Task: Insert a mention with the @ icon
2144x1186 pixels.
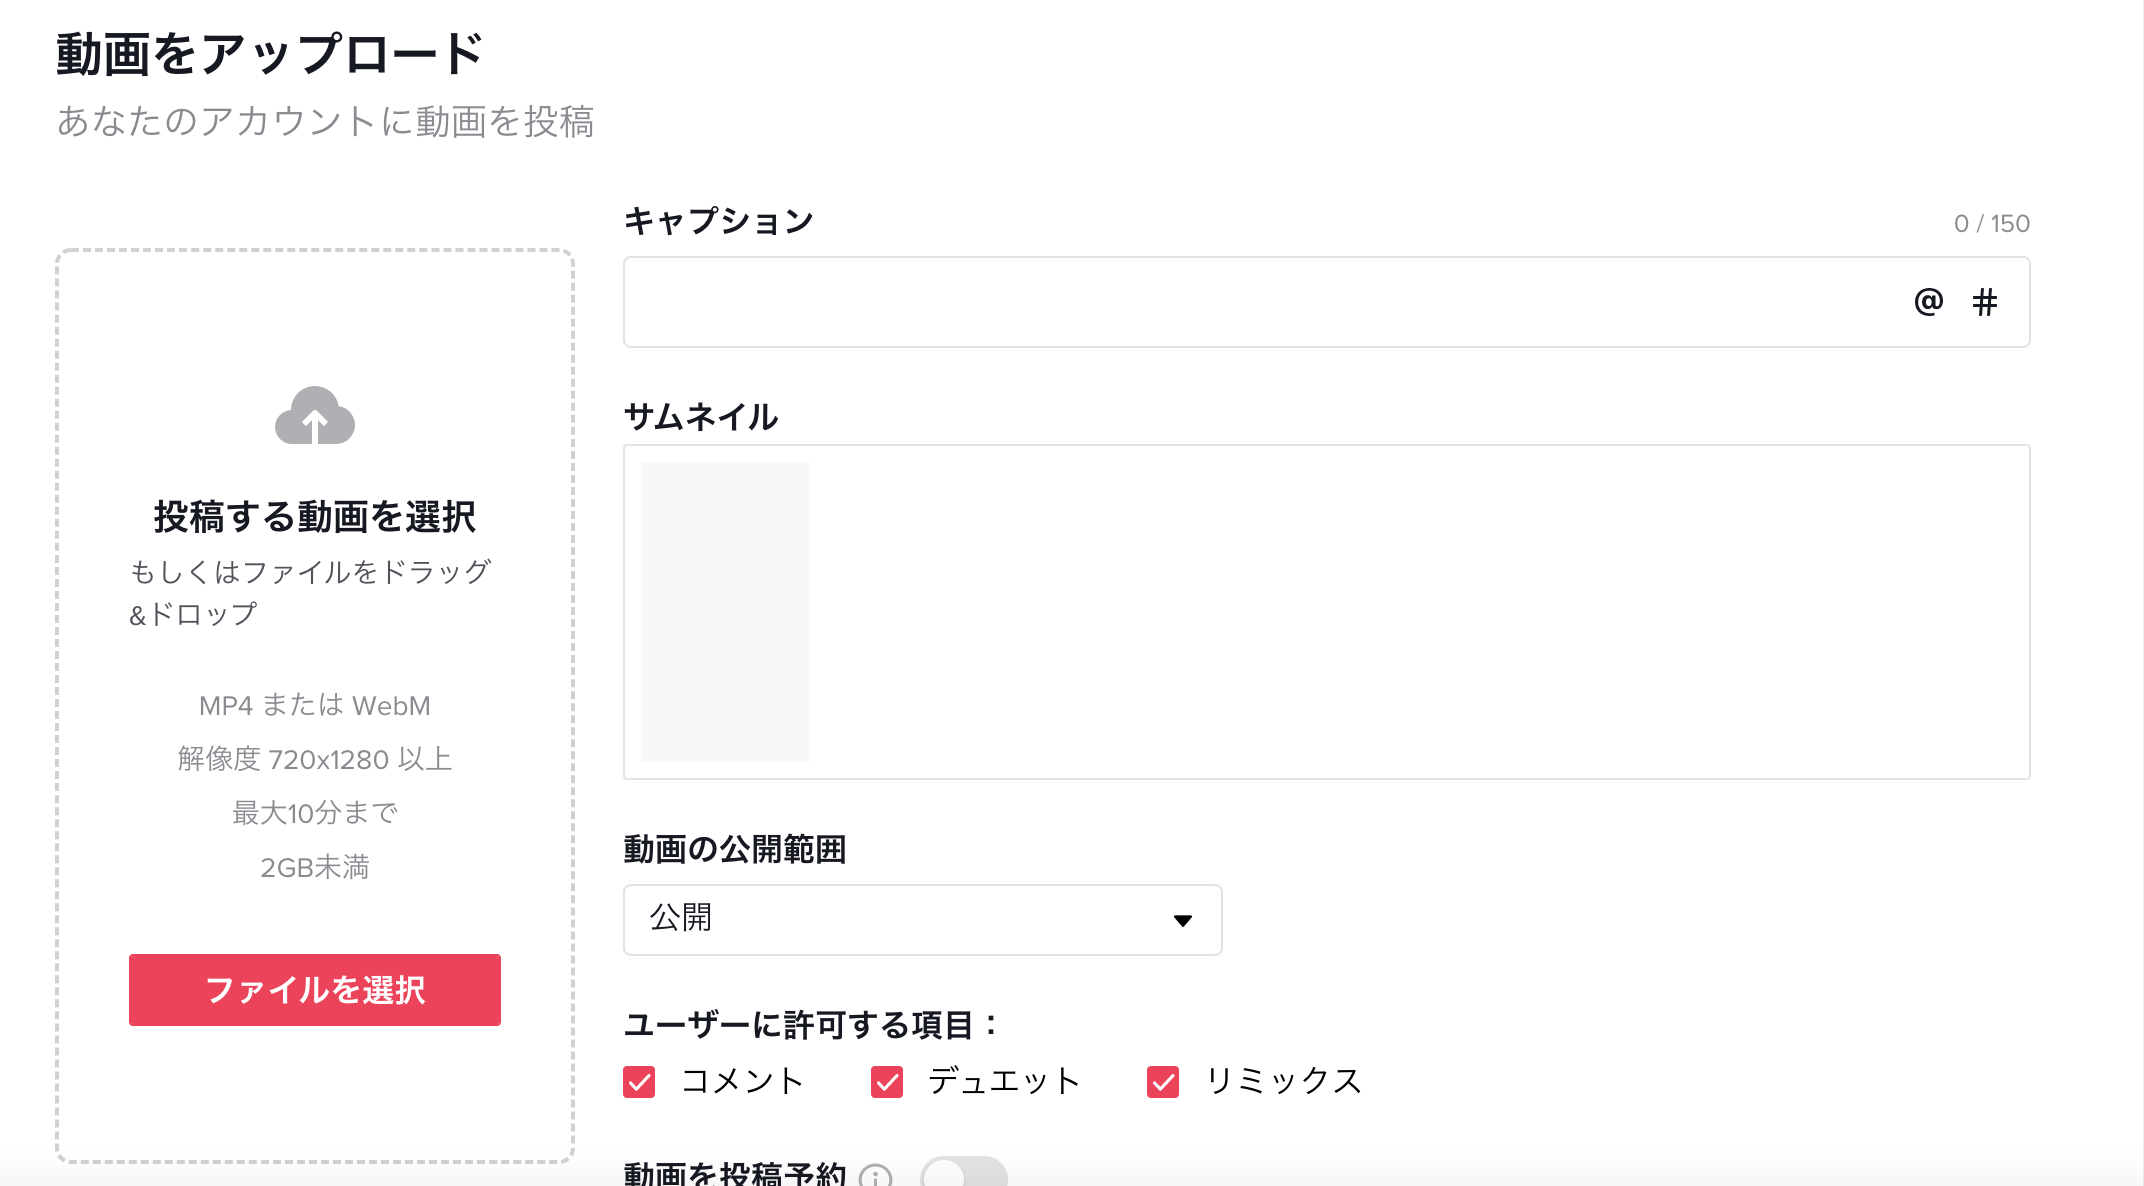Action: point(1928,302)
